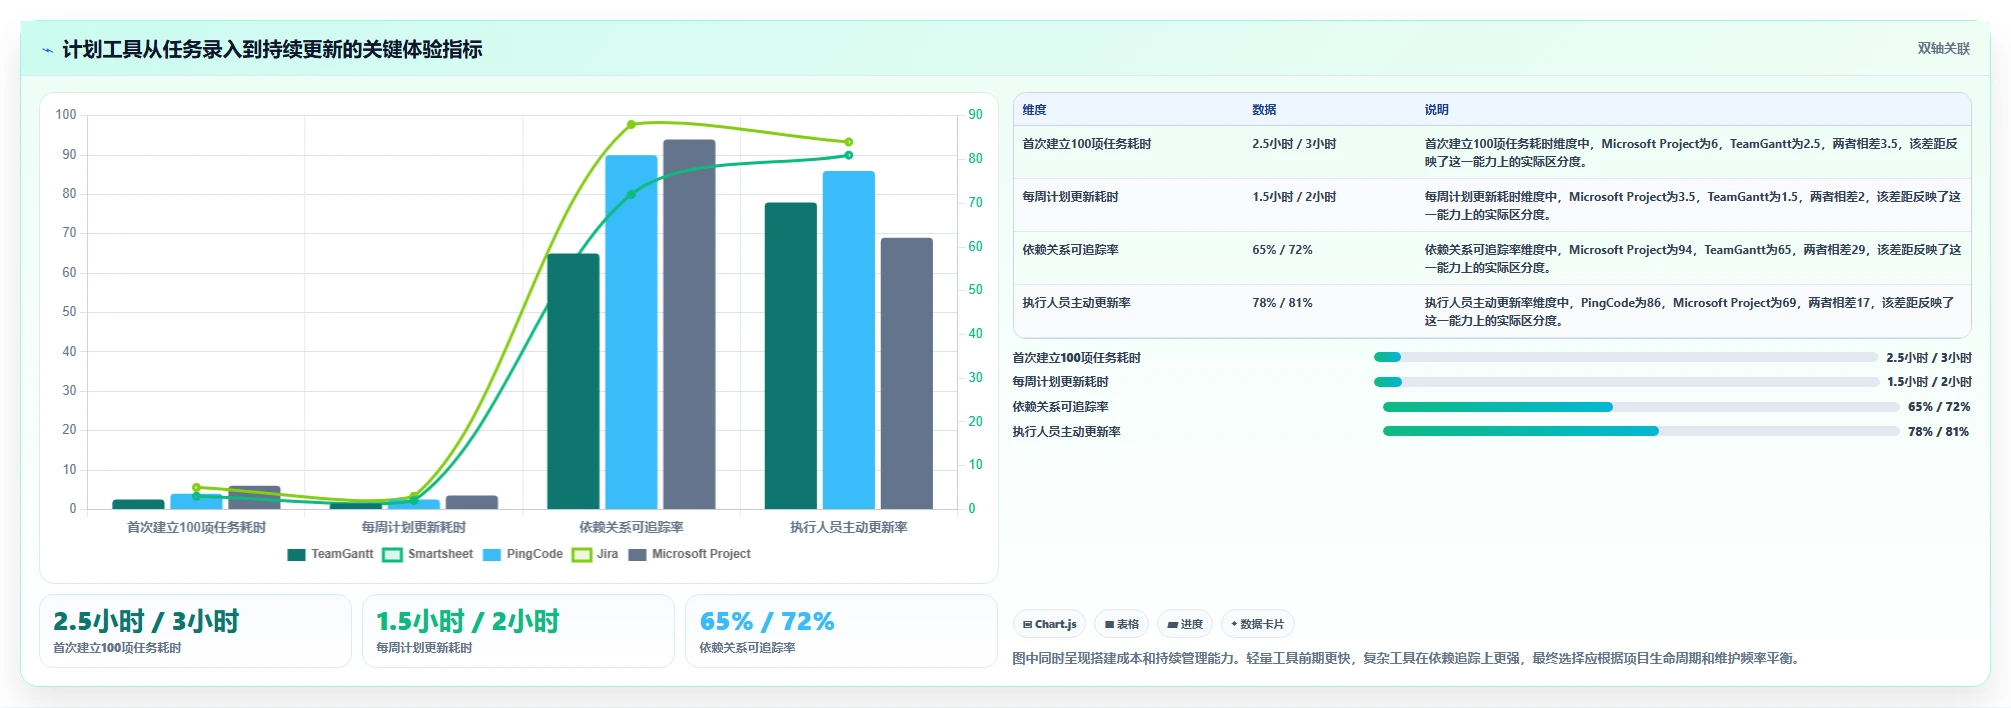Select table row 首次建立100项任务耗时

click(1492, 152)
